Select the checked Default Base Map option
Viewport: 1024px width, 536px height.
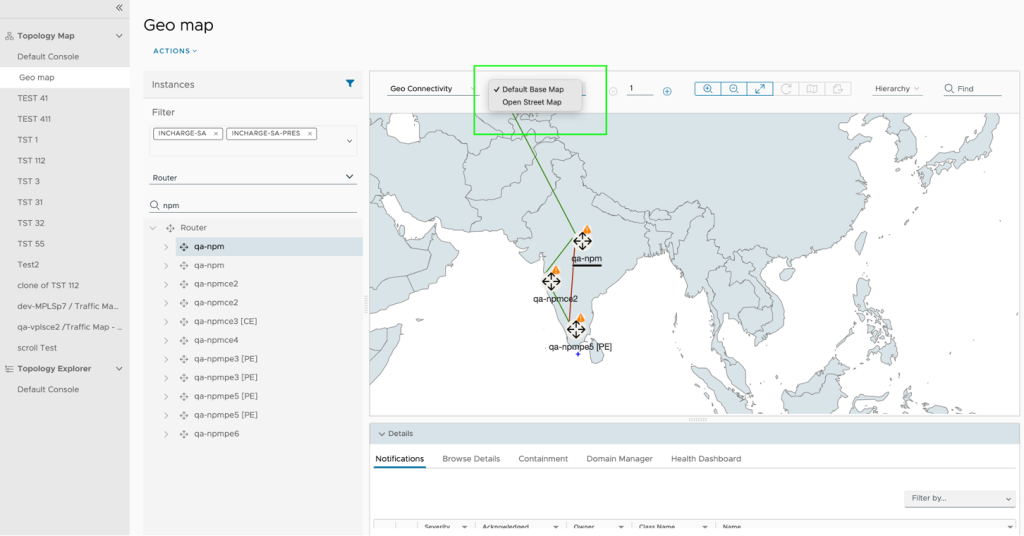(x=532, y=89)
